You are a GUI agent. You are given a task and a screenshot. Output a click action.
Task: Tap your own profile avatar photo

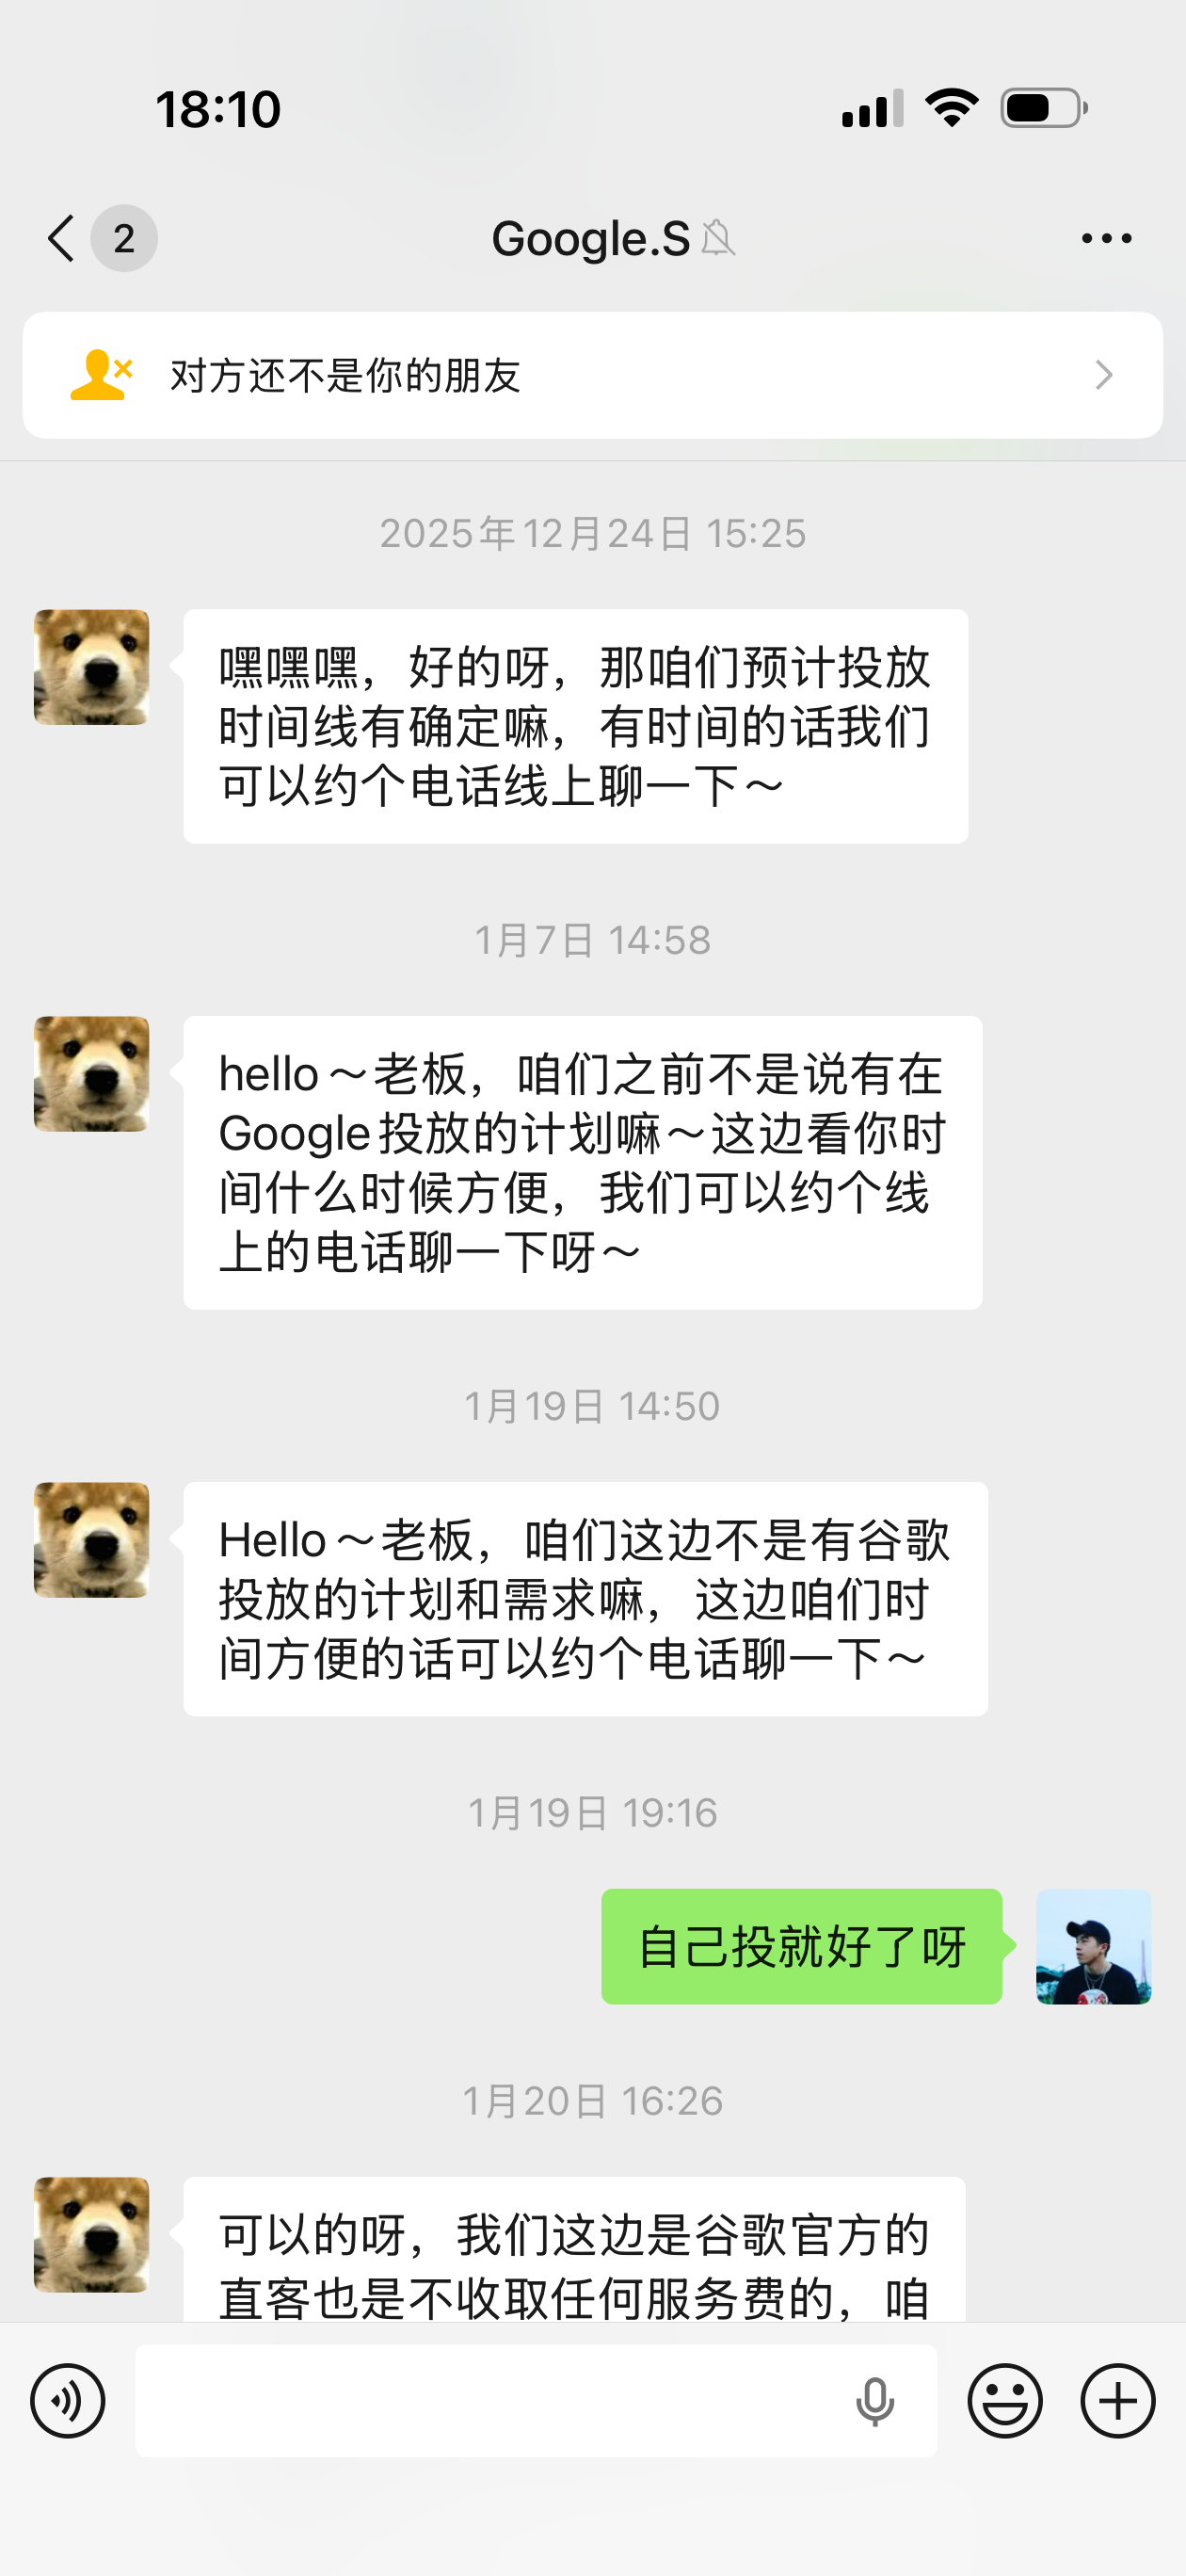1093,1946
